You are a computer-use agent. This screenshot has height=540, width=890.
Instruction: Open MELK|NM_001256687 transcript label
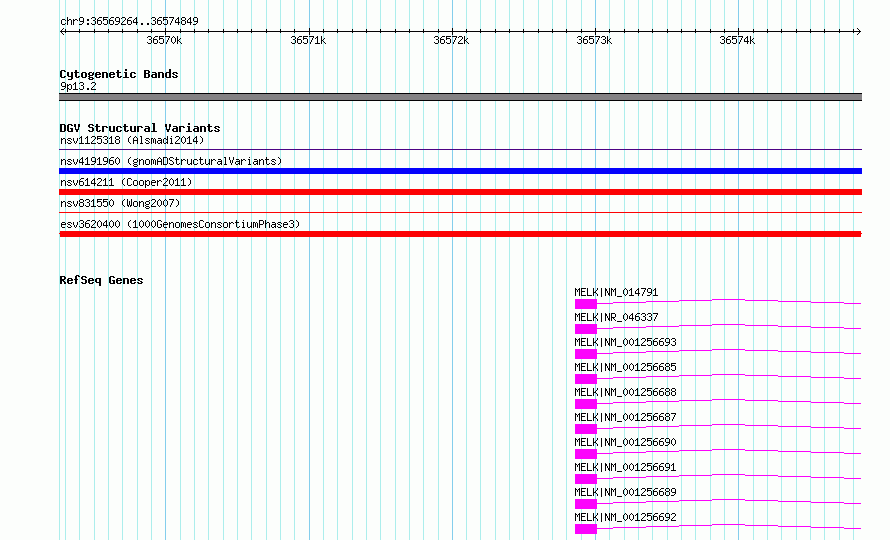pyautogui.click(x=625, y=417)
